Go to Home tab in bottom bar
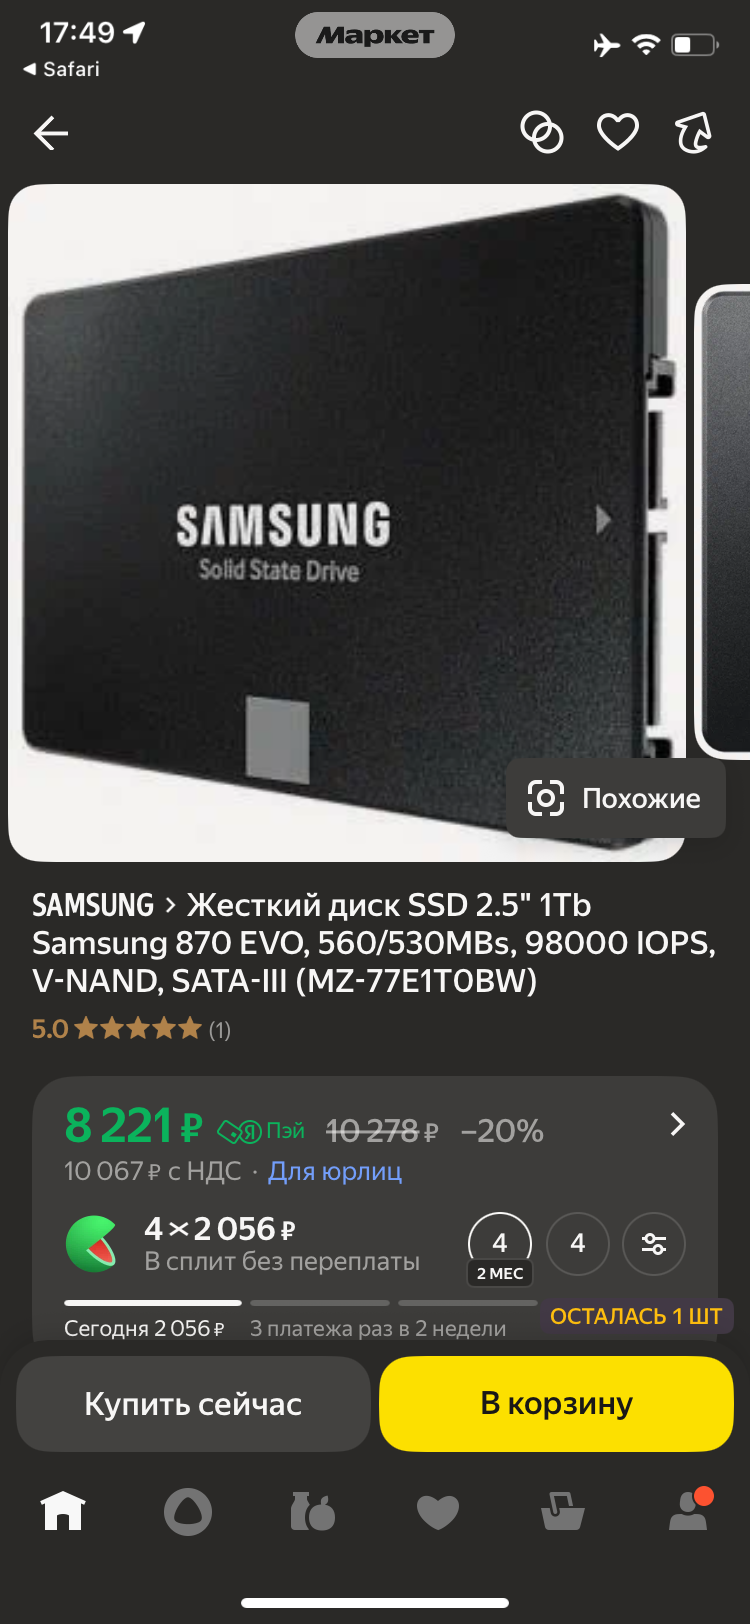Image resolution: width=750 pixels, height=1624 pixels. (x=63, y=1511)
